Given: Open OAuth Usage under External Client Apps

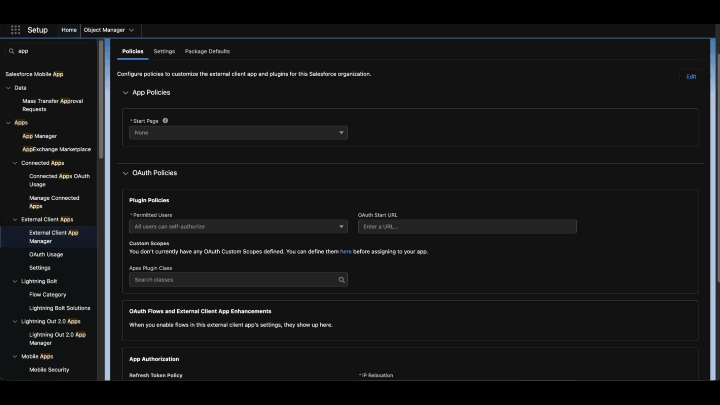Looking at the screenshot, I should [46, 254].
